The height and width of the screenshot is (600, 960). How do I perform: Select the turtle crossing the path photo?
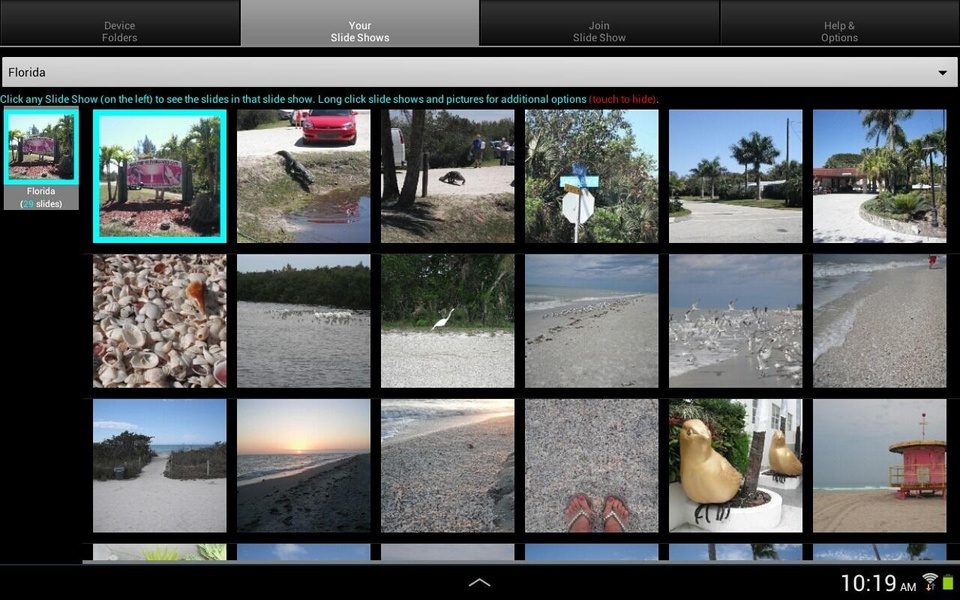pyautogui.click(x=448, y=176)
